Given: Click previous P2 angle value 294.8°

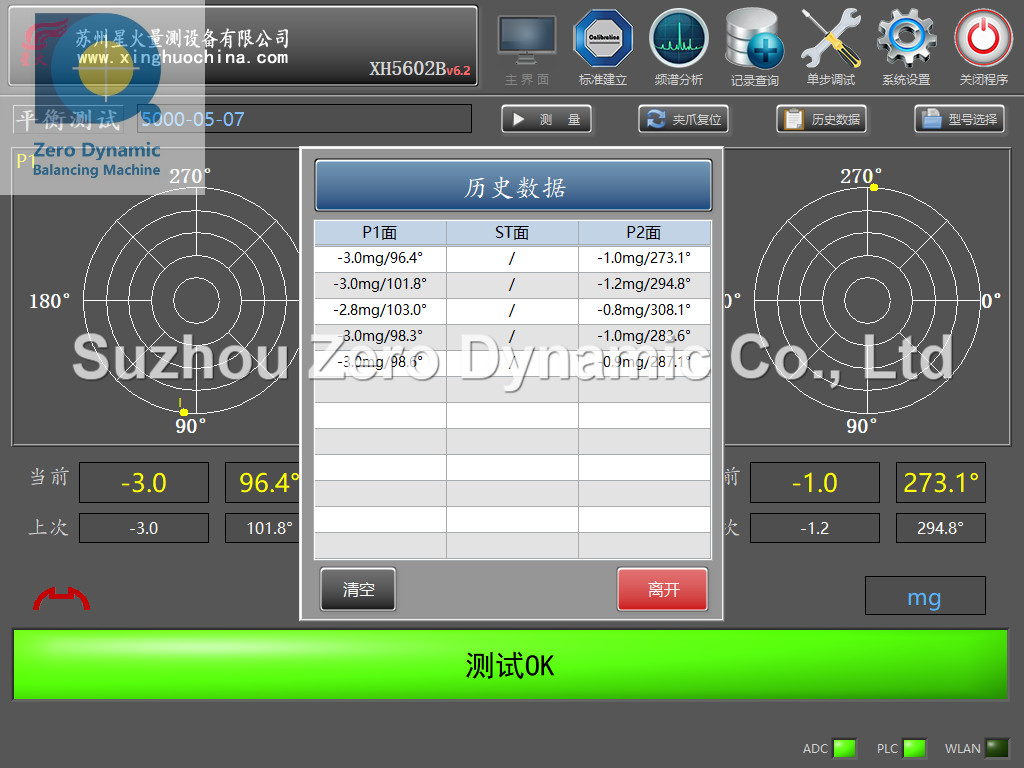Looking at the screenshot, I should click(940, 528).
